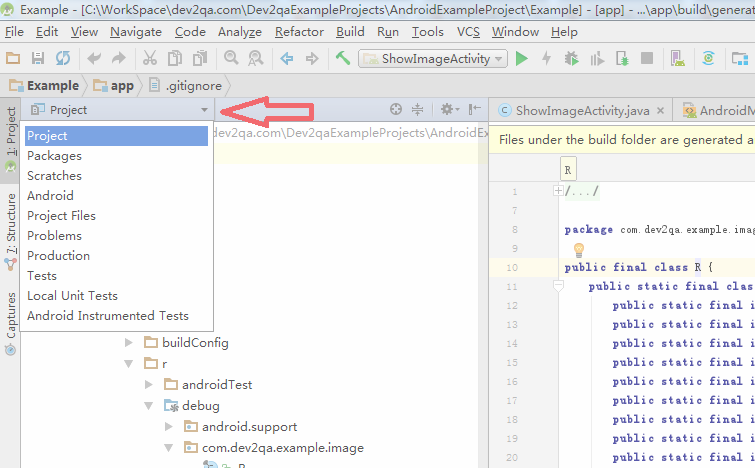Click the scroll from source target icon
Screen dimensions: 755x468
coord(396,110)
